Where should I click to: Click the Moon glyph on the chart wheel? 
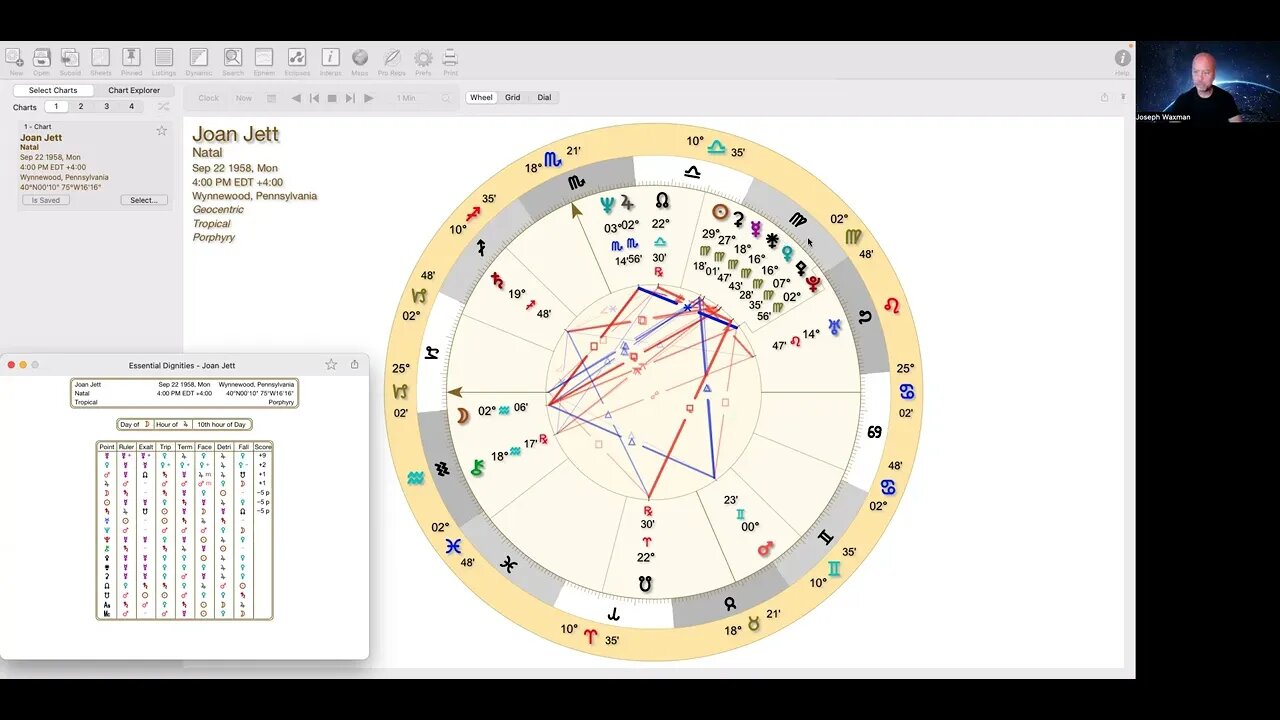pyautogui.click(x=463, y=415)
